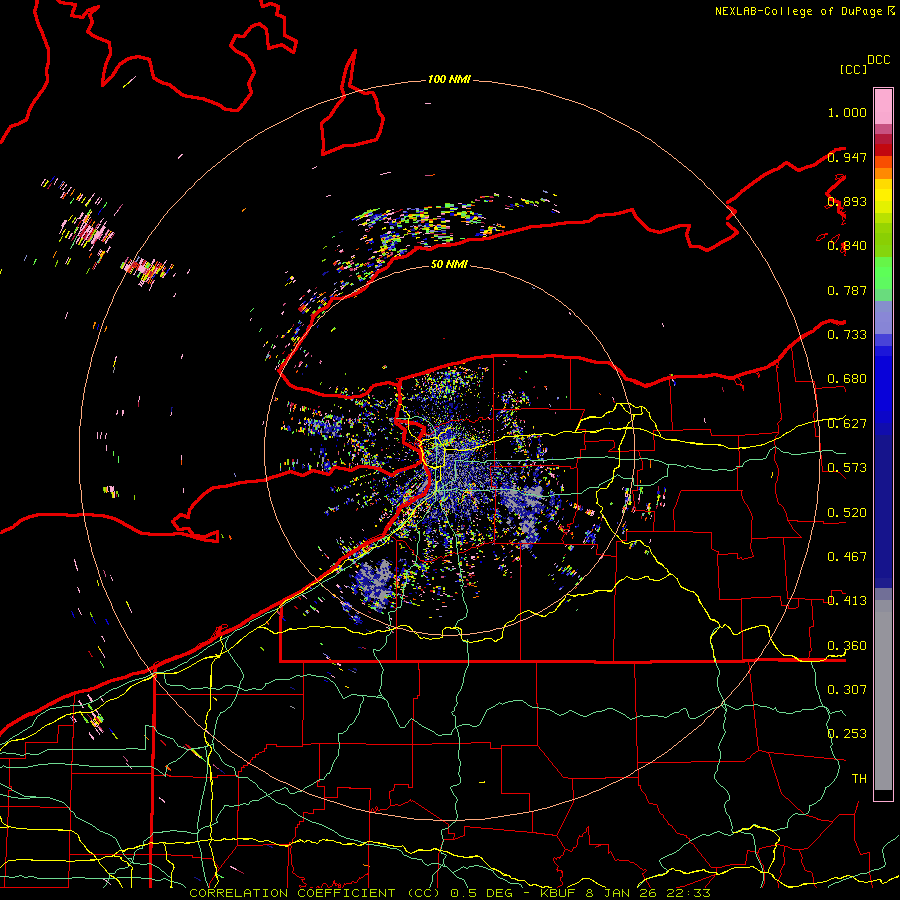Click the [CC] units label
Screen dimensions: 900x900
(x=853, y=69)
